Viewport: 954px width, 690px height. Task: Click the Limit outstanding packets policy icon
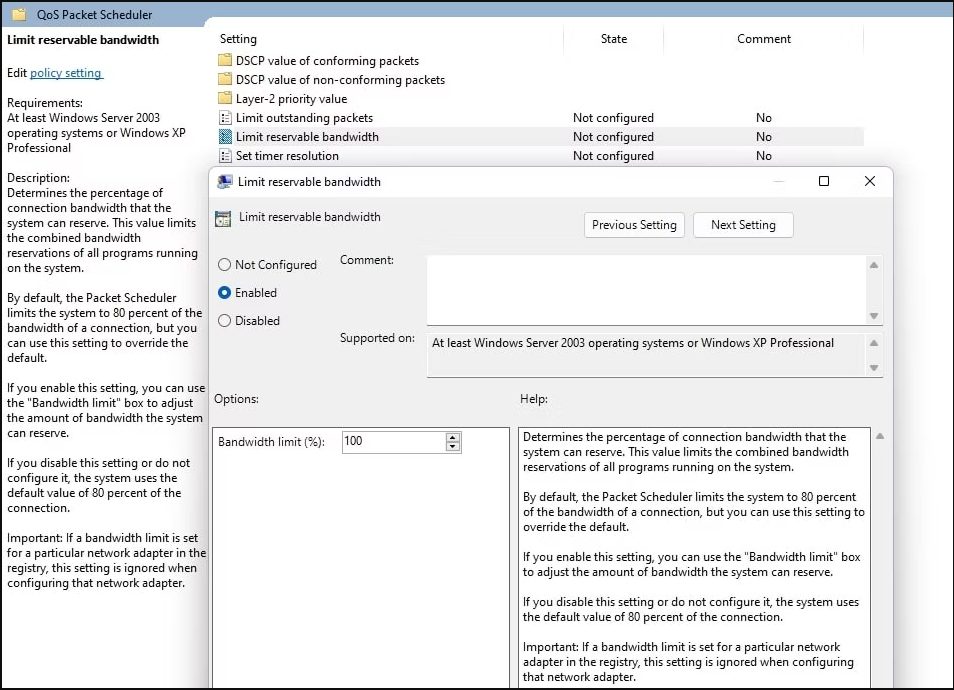pos(225,117)
